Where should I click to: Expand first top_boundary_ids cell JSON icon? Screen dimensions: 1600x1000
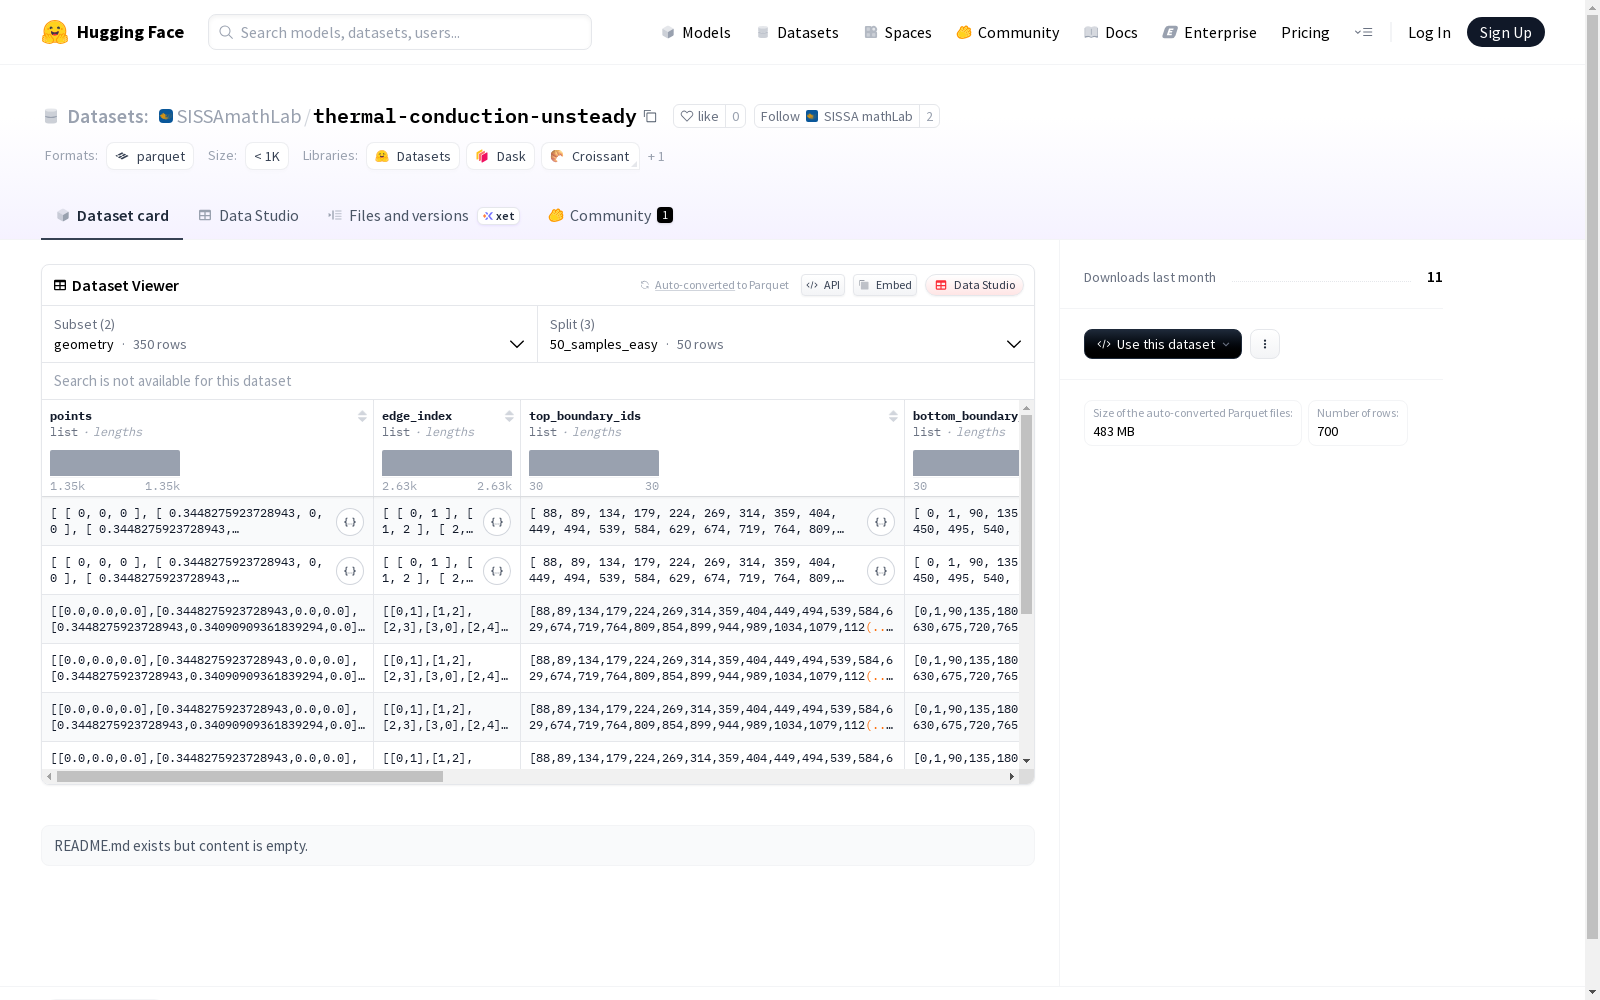click(x=881, y=522)
